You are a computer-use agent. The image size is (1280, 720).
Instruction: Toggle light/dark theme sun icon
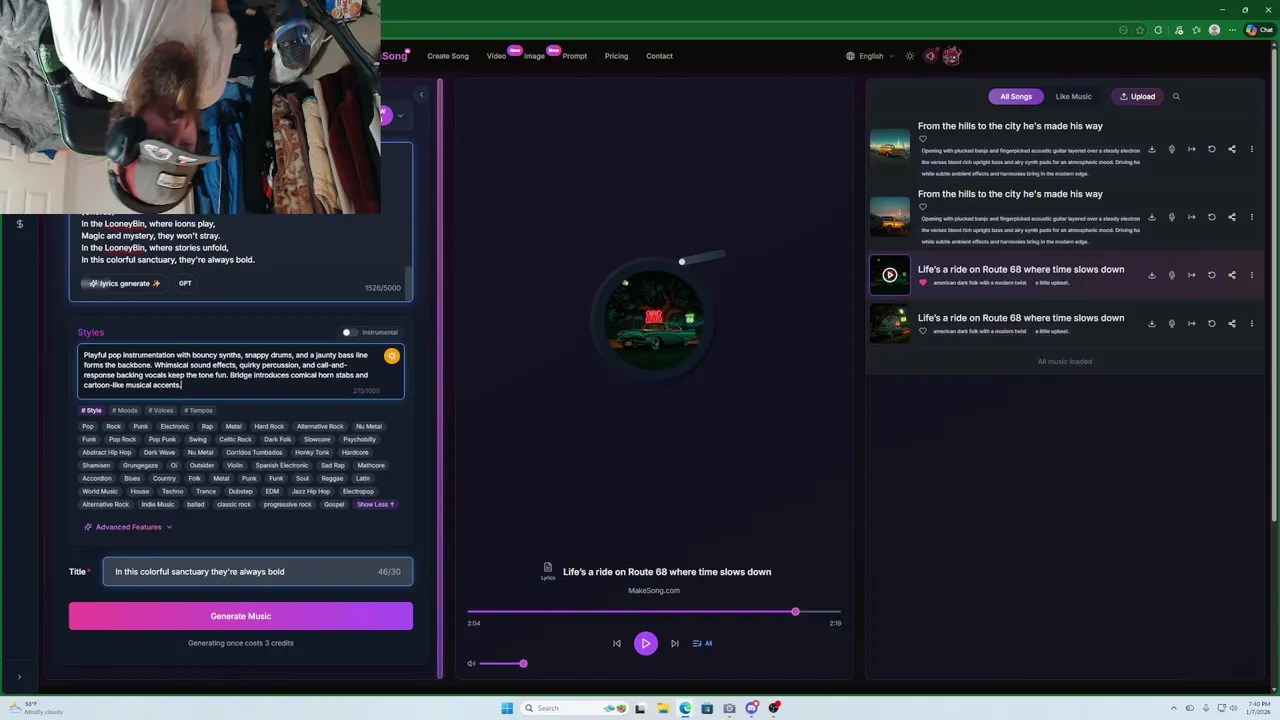pyautogui.click(x=909, y=56)
